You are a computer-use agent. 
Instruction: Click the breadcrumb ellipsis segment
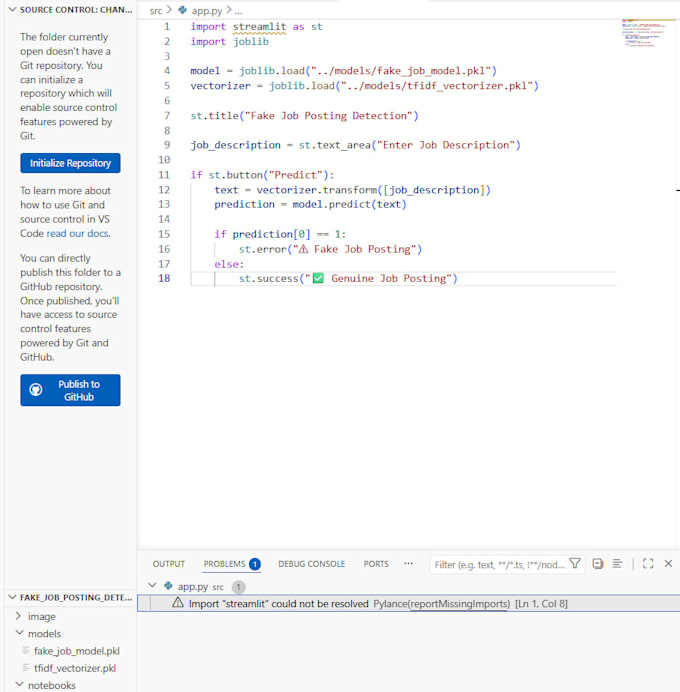(x=239, y=11)
